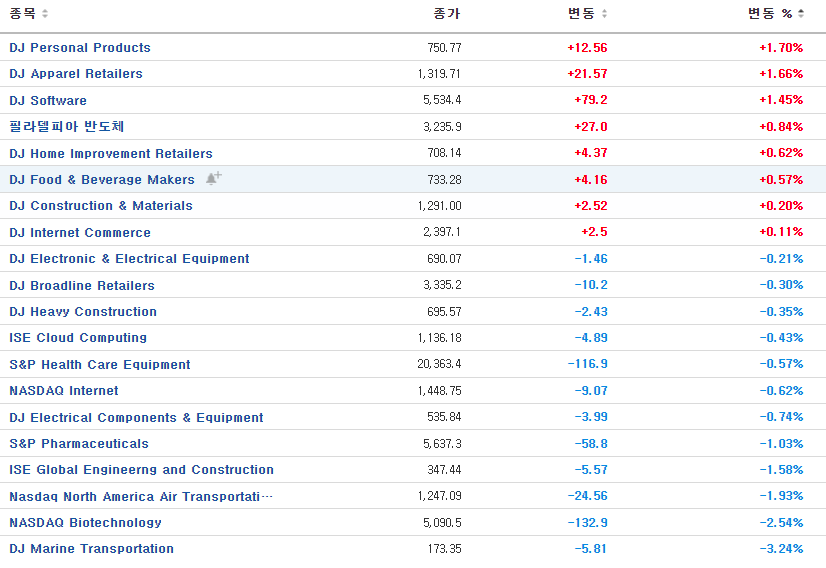The image size is (826, 568).
Task: Open DJ Software index link
Action: pos(48,100)
